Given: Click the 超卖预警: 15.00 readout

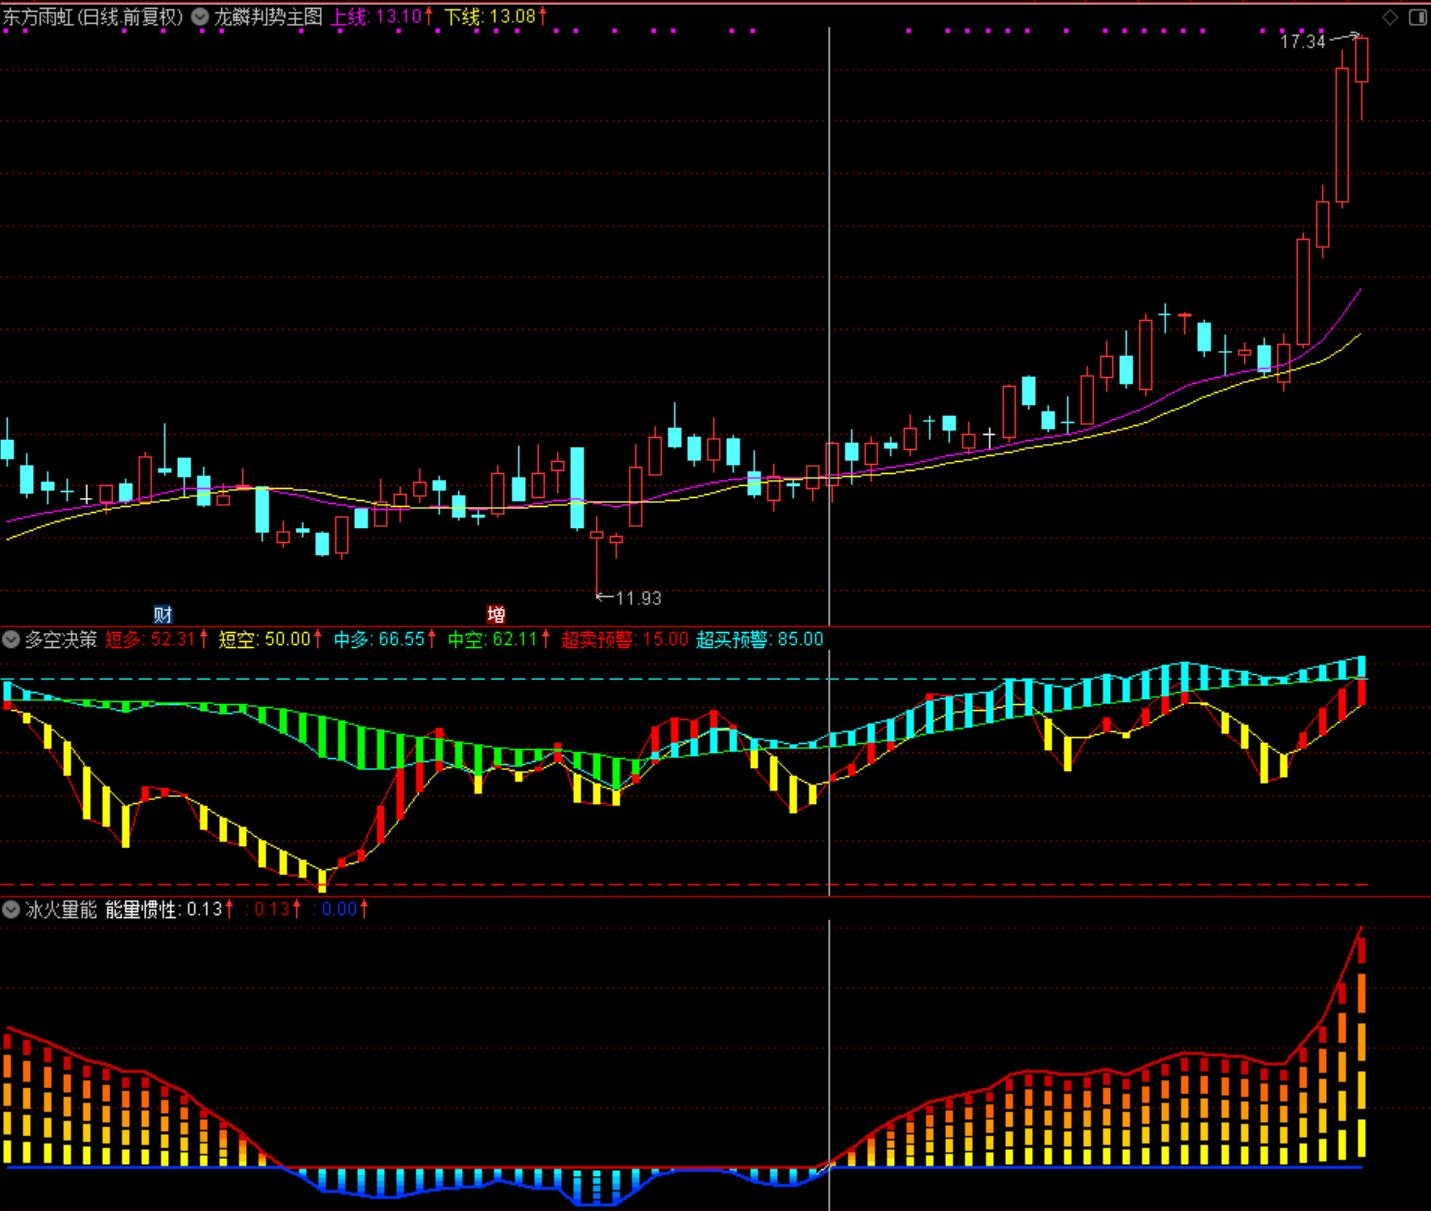Looking at the screenshot, I should coord(624,639).
